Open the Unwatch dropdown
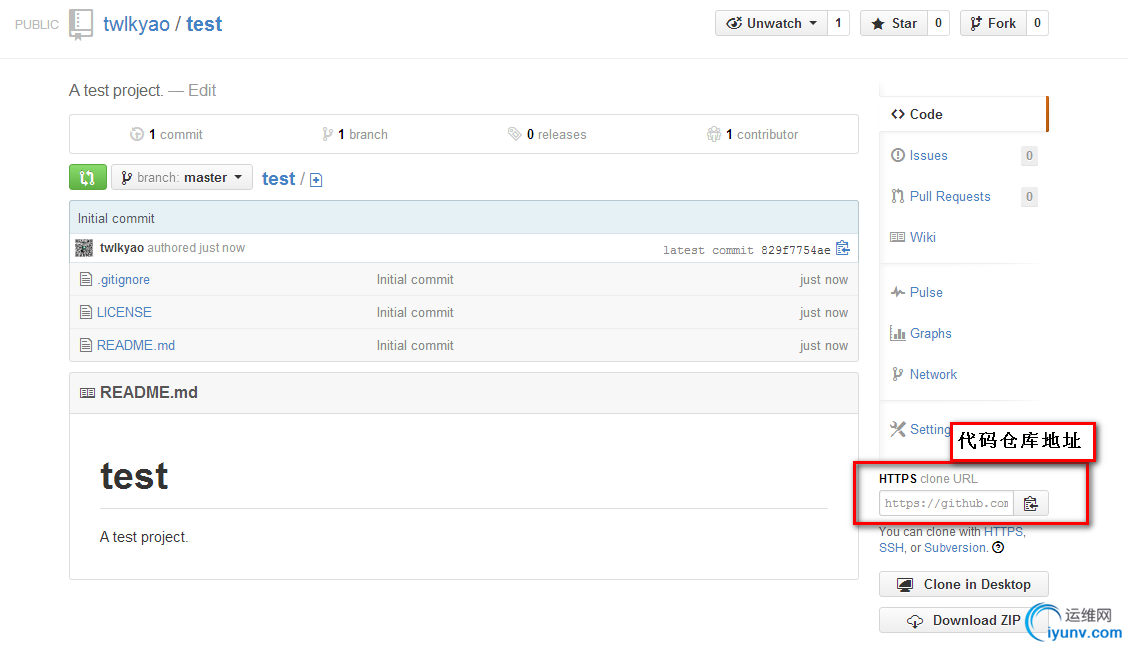 [x=771, y=23]
